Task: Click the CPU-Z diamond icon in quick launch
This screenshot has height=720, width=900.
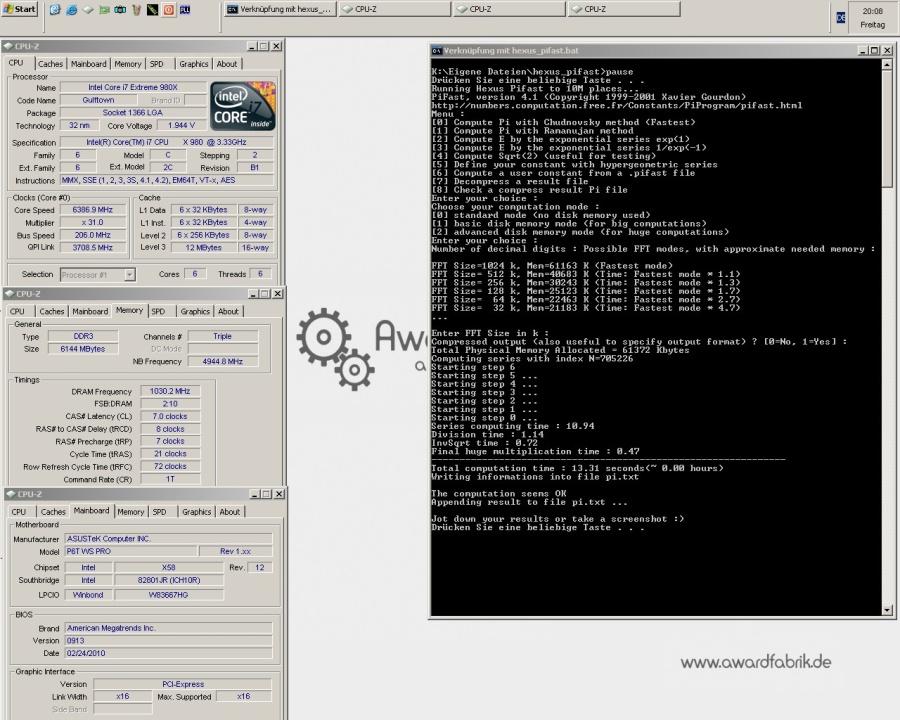Action: click(x=88, y=10)
